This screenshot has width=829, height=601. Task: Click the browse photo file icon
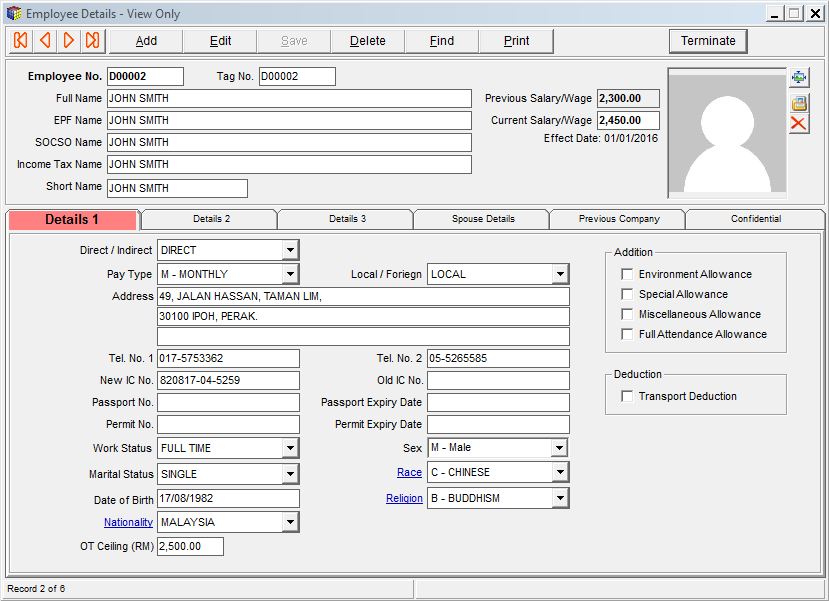point(799,103)
